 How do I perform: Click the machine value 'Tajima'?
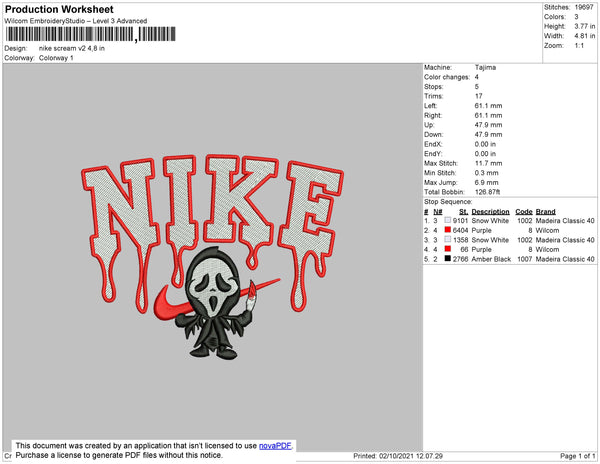(485, 67)
